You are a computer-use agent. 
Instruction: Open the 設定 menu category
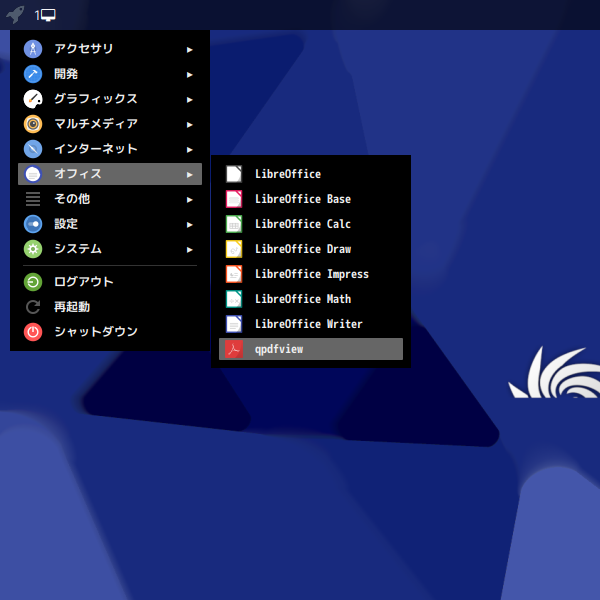coord(110,224)
